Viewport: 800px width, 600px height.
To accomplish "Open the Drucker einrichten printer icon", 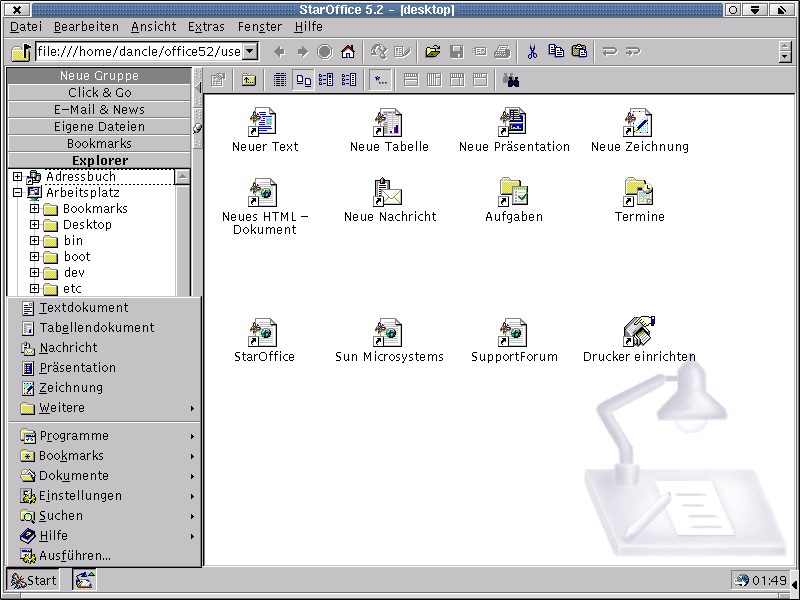I will click(x=639, y=332).
